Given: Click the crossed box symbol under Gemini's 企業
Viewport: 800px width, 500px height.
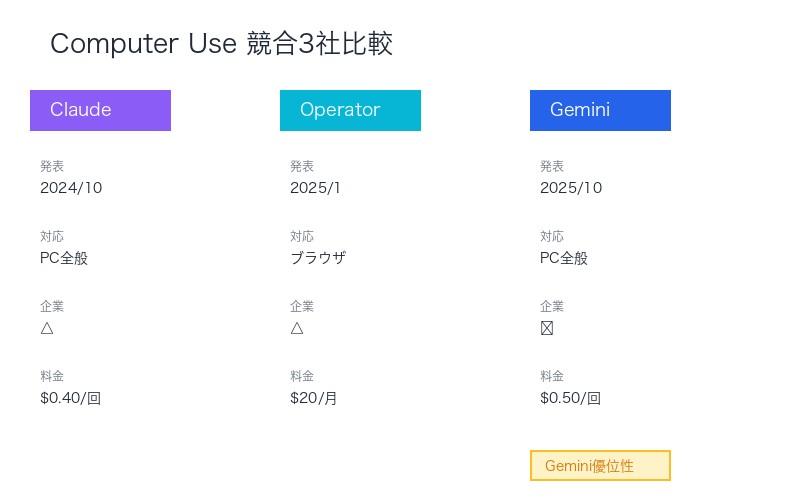Looking at the screenshot, I should point(547,328).
